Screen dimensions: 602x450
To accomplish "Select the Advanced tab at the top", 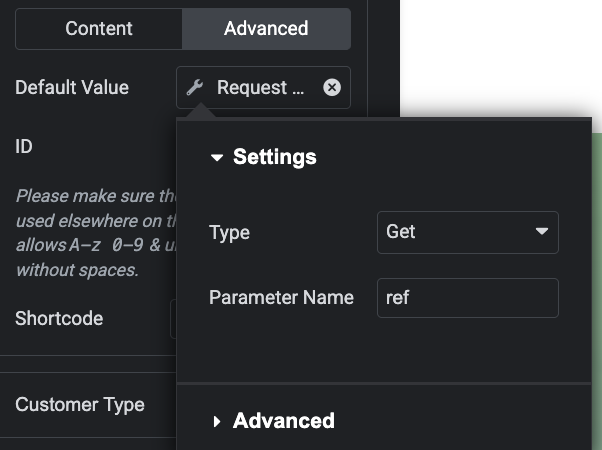I will (x=266, y=29).
